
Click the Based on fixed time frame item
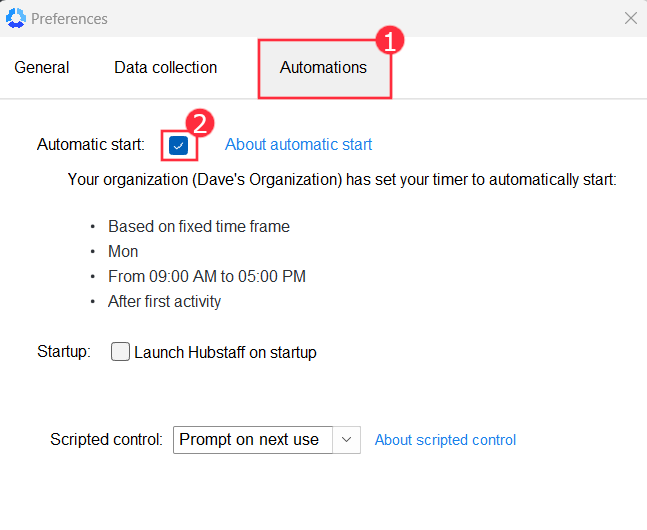tap(199, 227)
